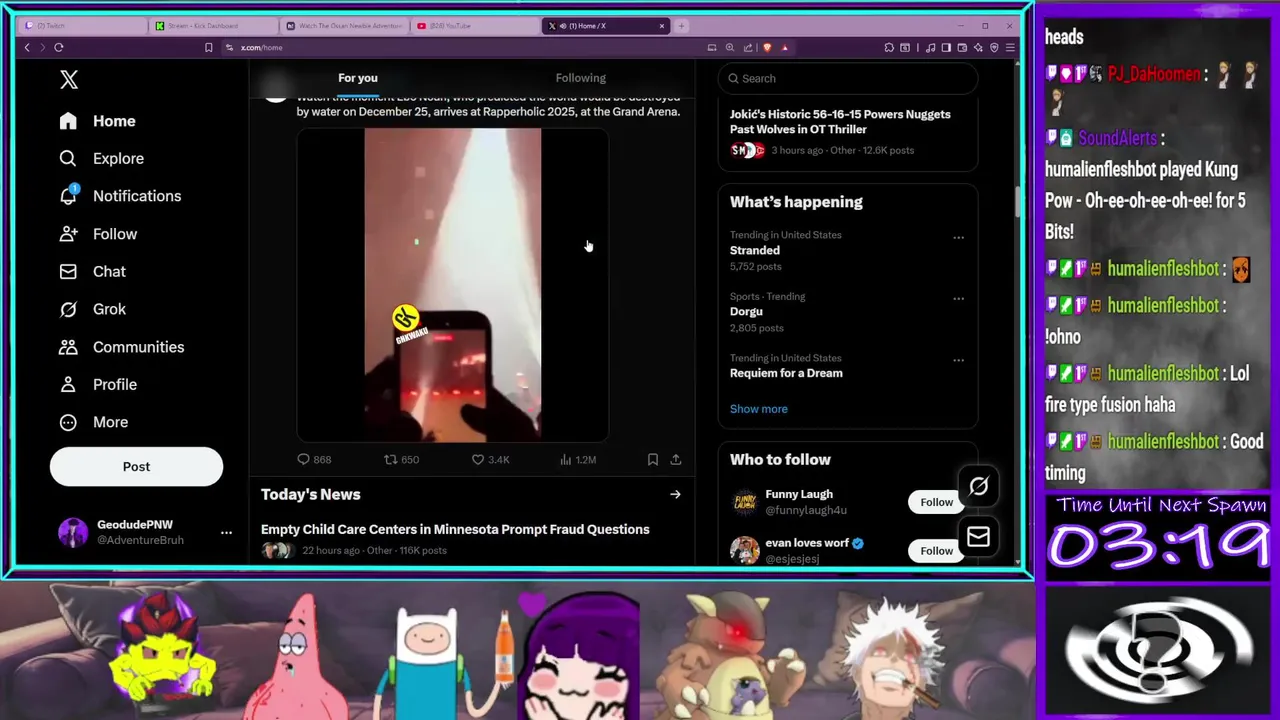Viewport: 1280px width, 720px height.
Task: Click the X logo in the sidebar
Action: pos(69,80)
